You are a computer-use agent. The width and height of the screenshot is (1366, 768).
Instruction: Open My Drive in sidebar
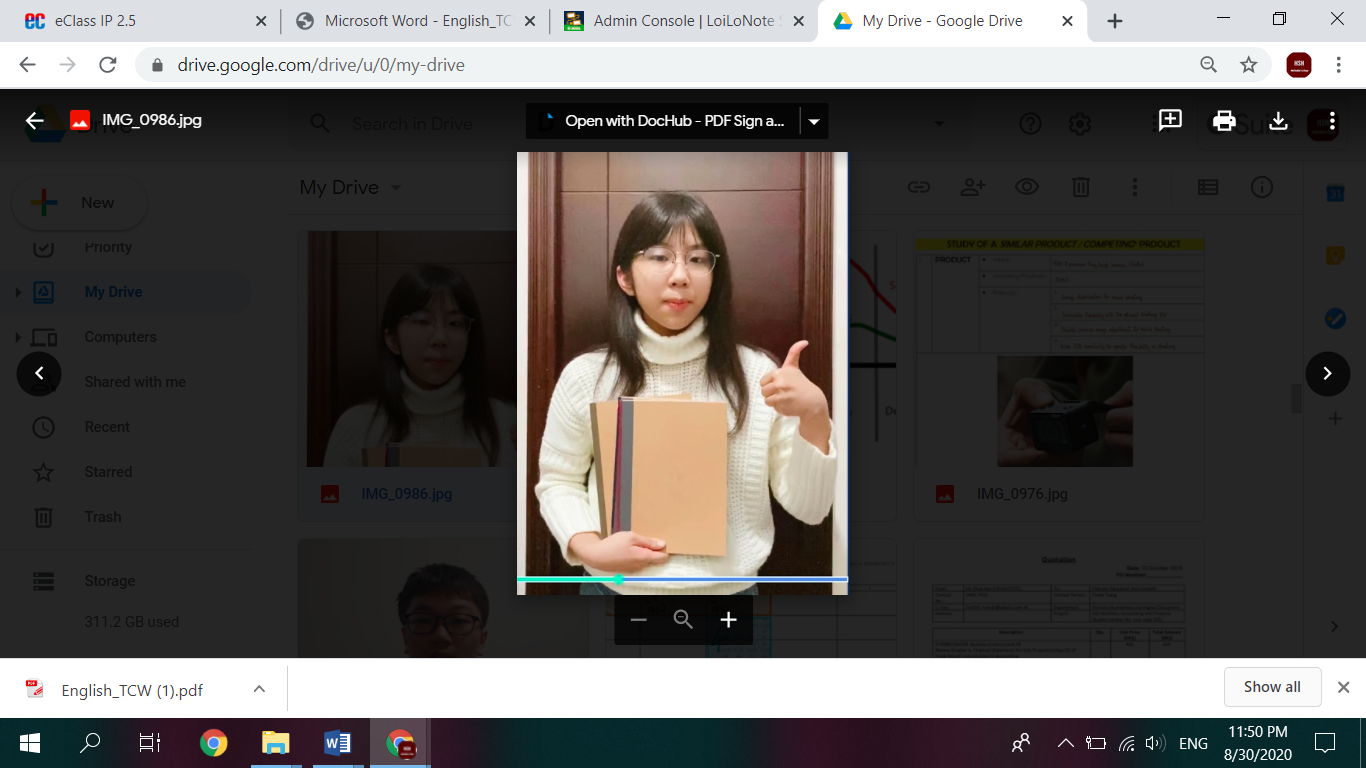(113, 292)
